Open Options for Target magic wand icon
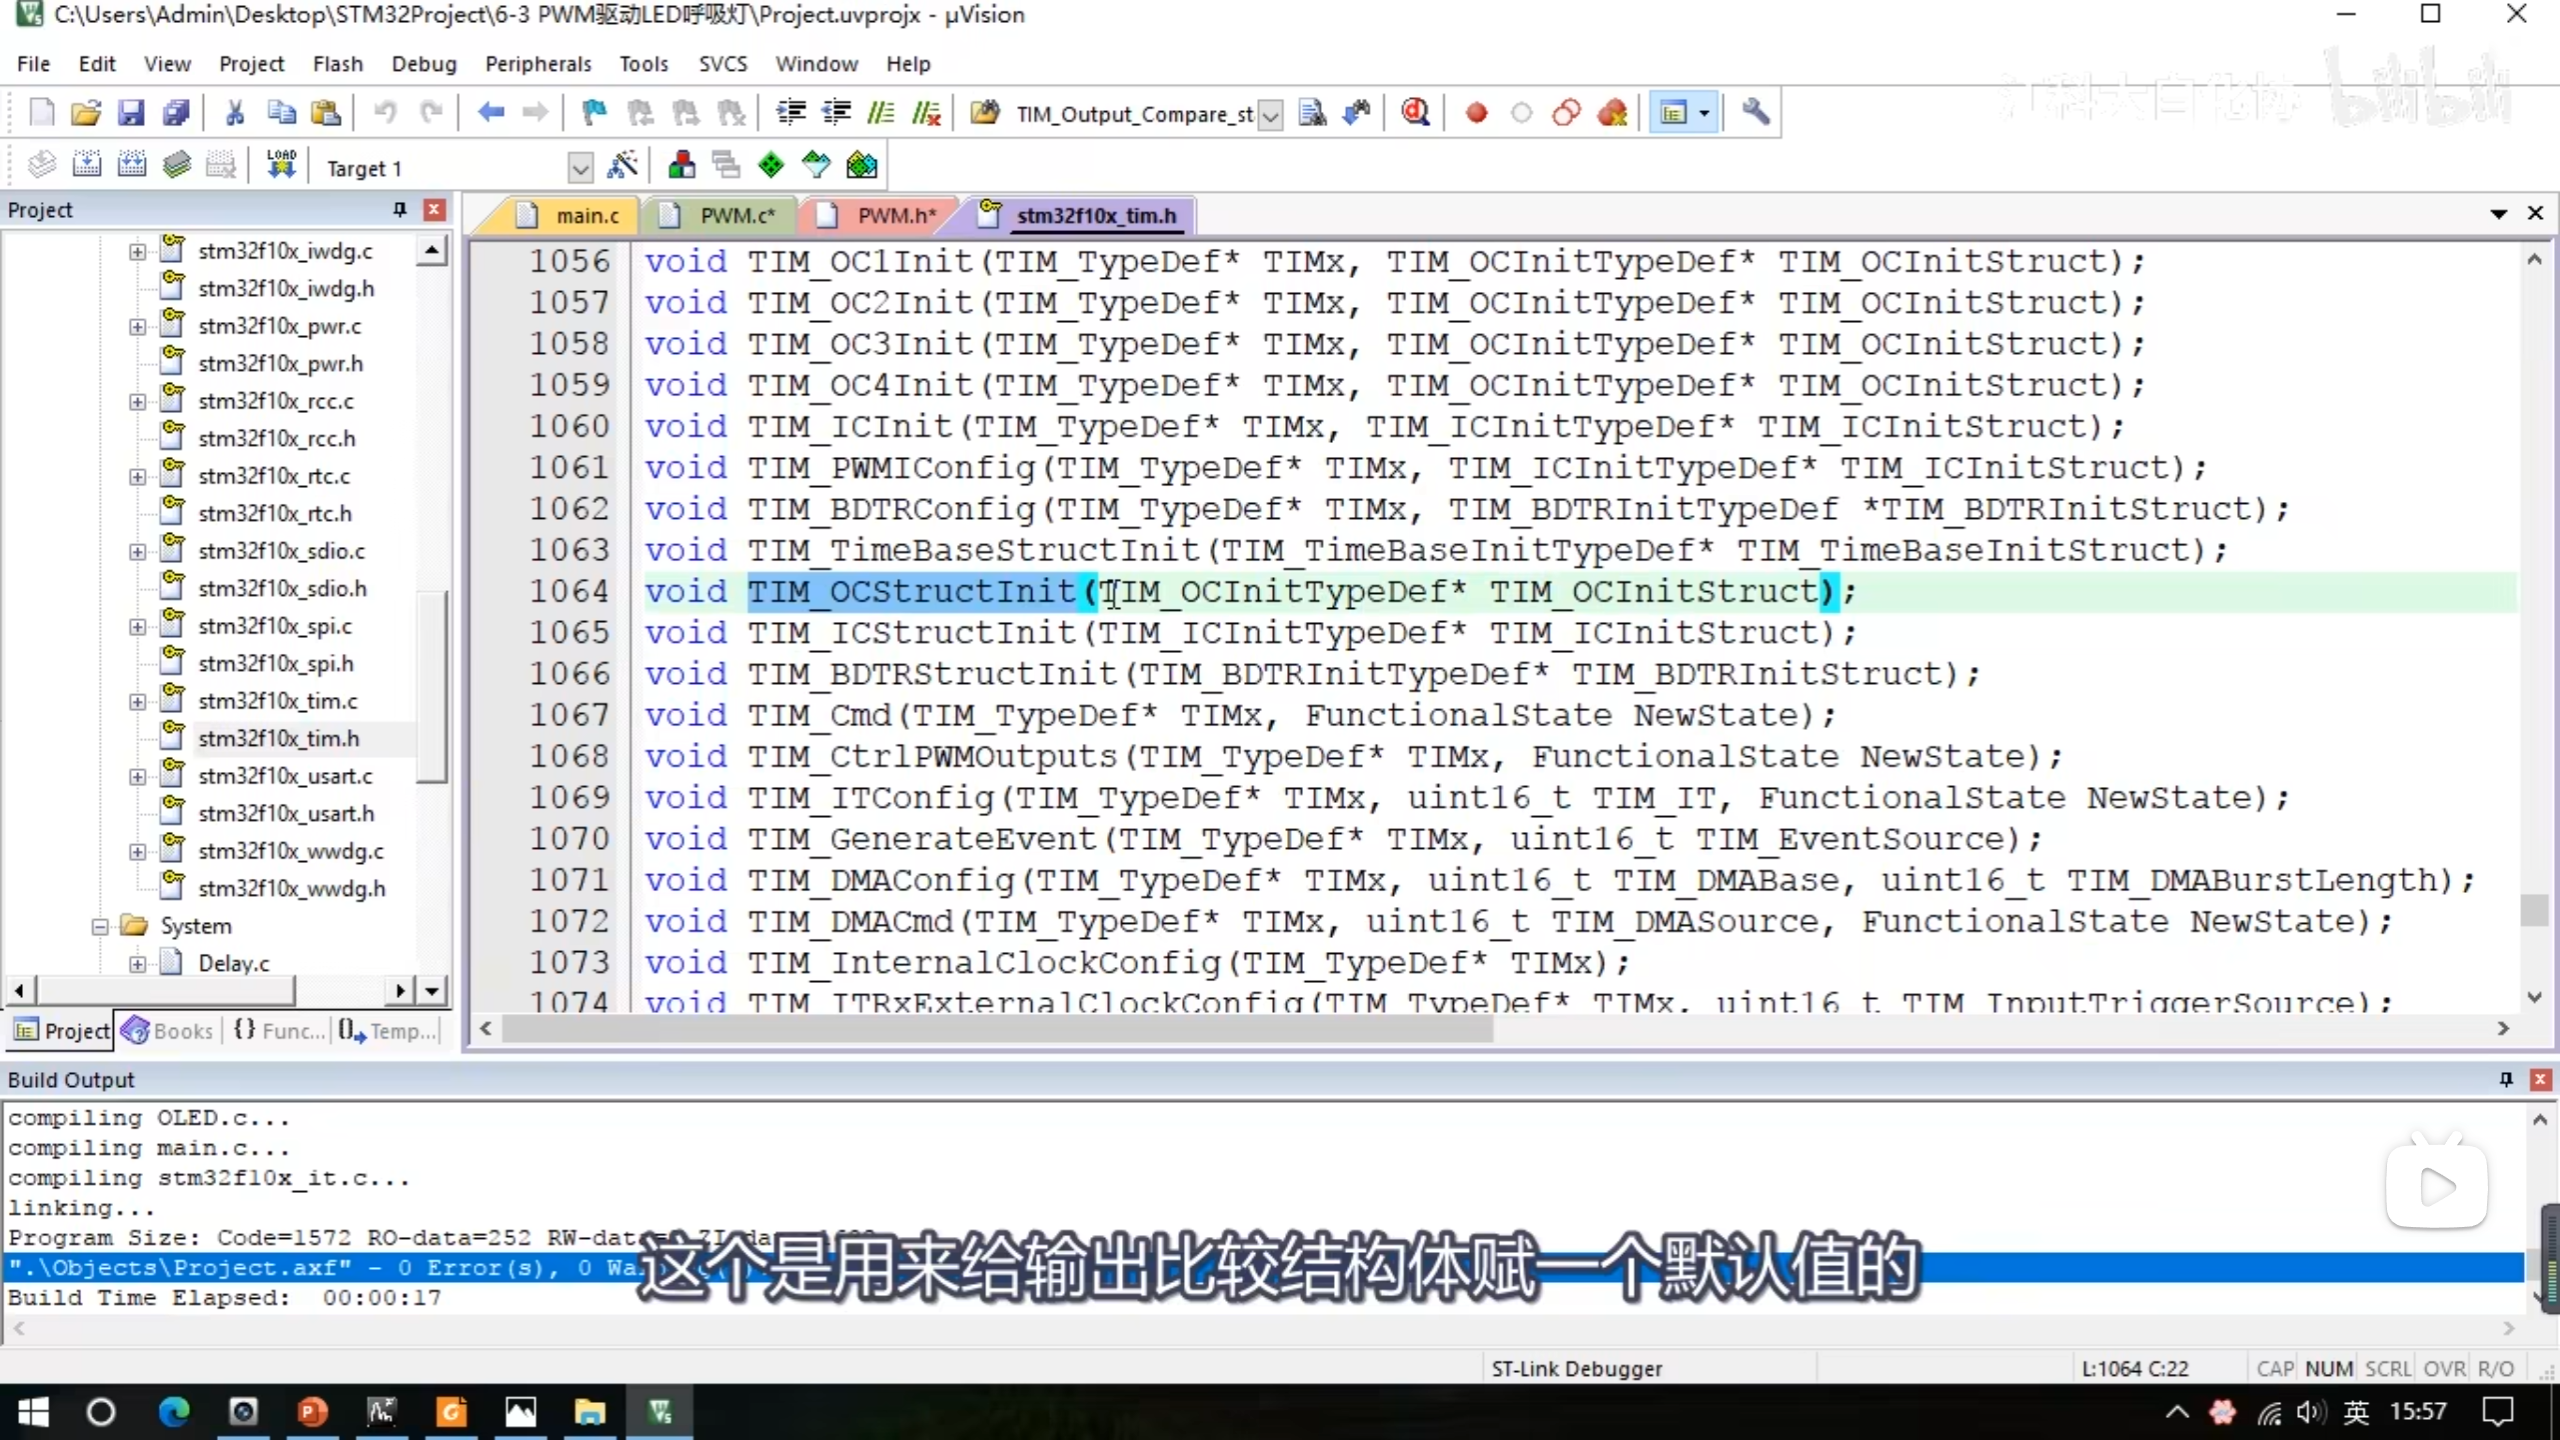Screen dimensions: 2560x1440 coord(622,166)
